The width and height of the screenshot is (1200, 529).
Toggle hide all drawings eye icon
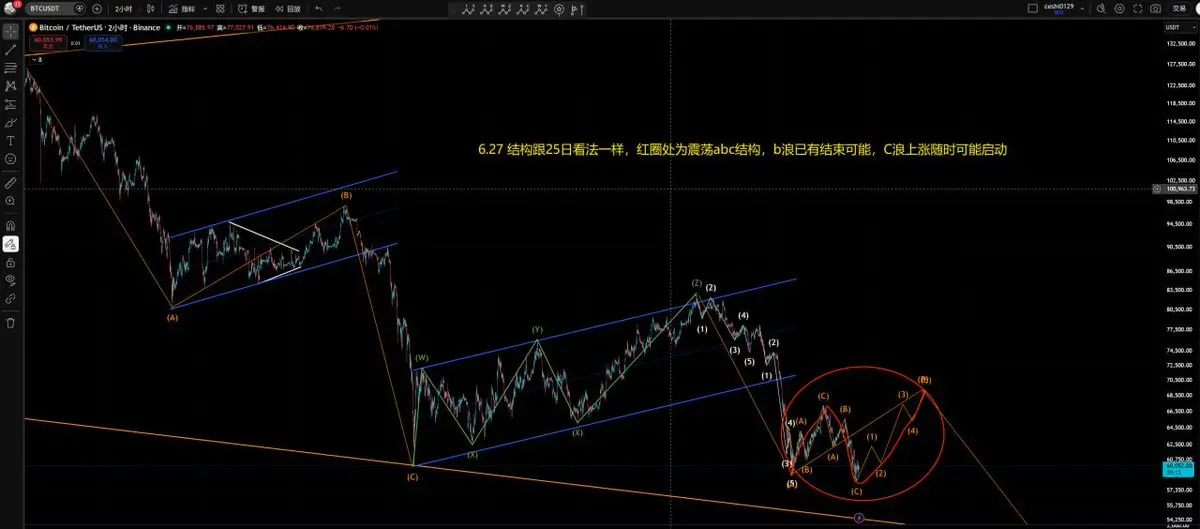(x=11, y=280)
